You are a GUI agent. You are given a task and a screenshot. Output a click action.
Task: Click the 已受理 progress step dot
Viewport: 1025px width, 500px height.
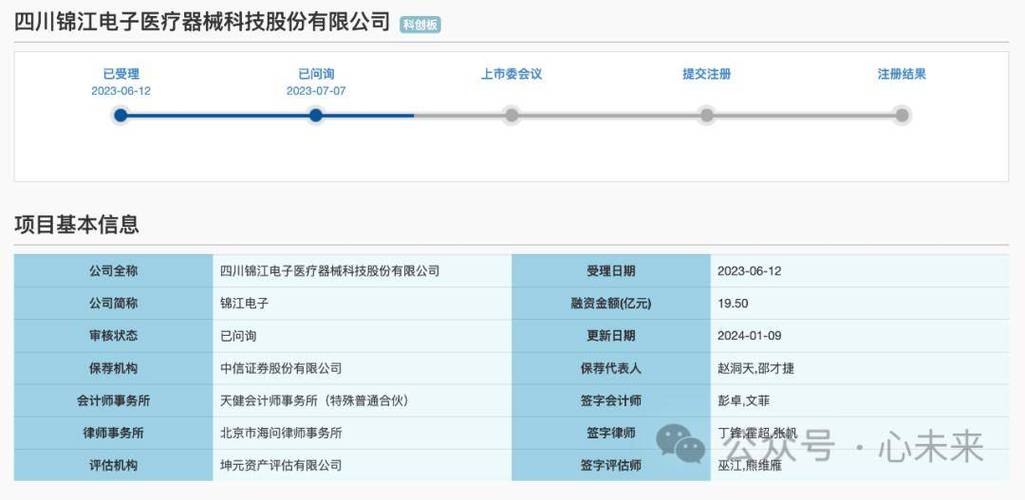120,116
